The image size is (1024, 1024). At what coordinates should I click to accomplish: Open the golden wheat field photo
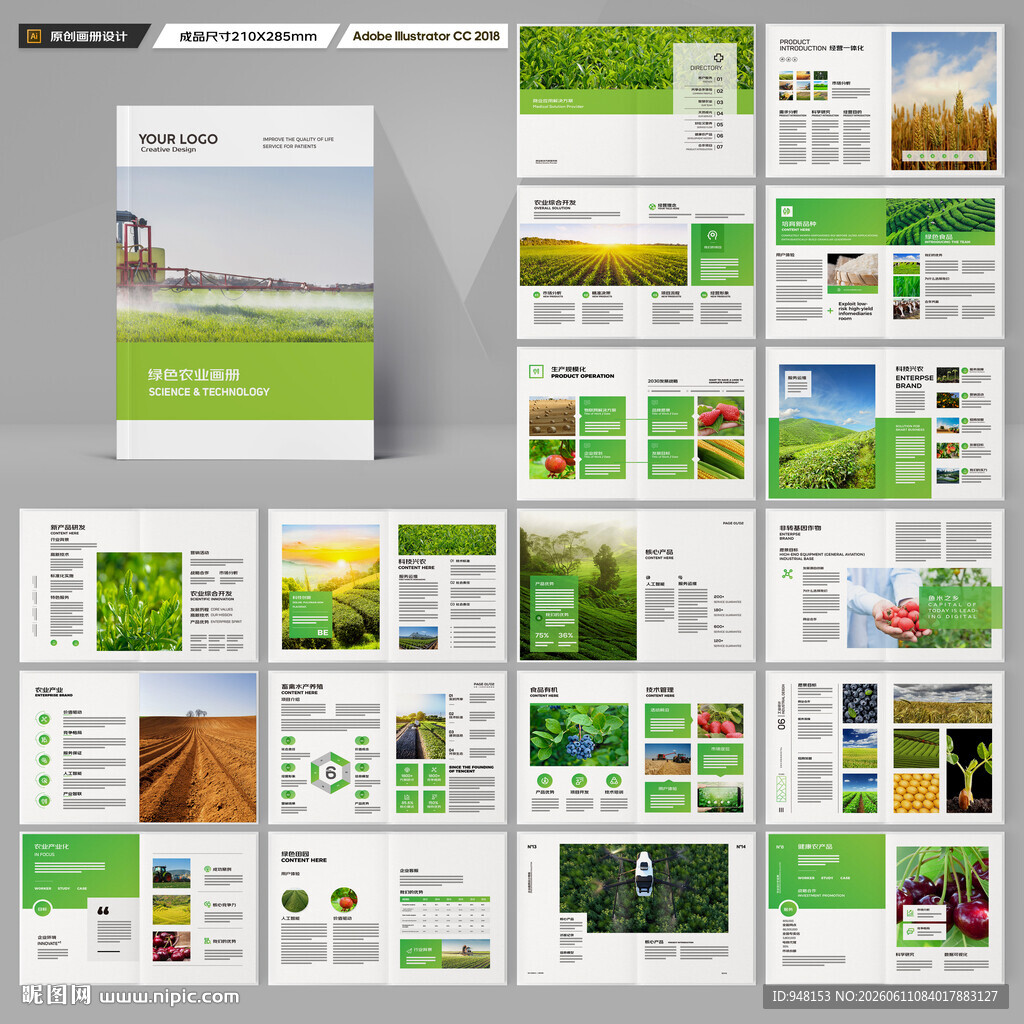[944, 101]
